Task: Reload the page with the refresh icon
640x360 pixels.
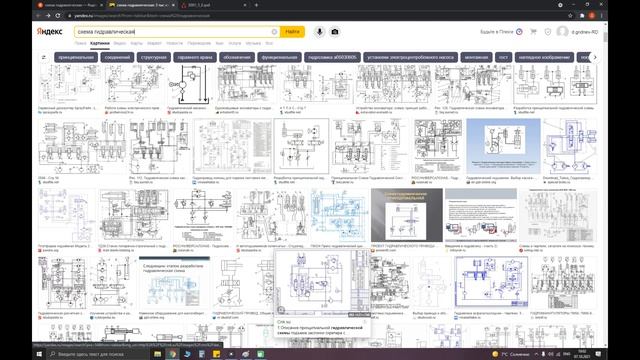Action: 58,16
